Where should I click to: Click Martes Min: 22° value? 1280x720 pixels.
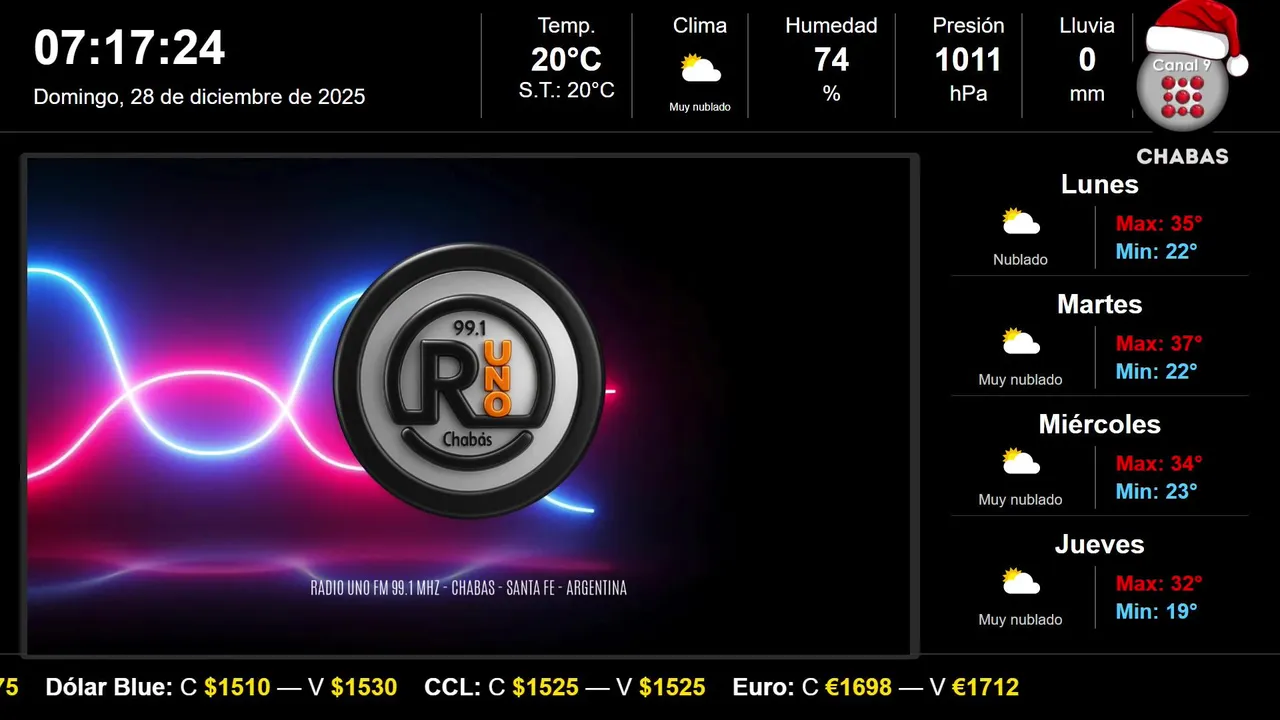1156,371
